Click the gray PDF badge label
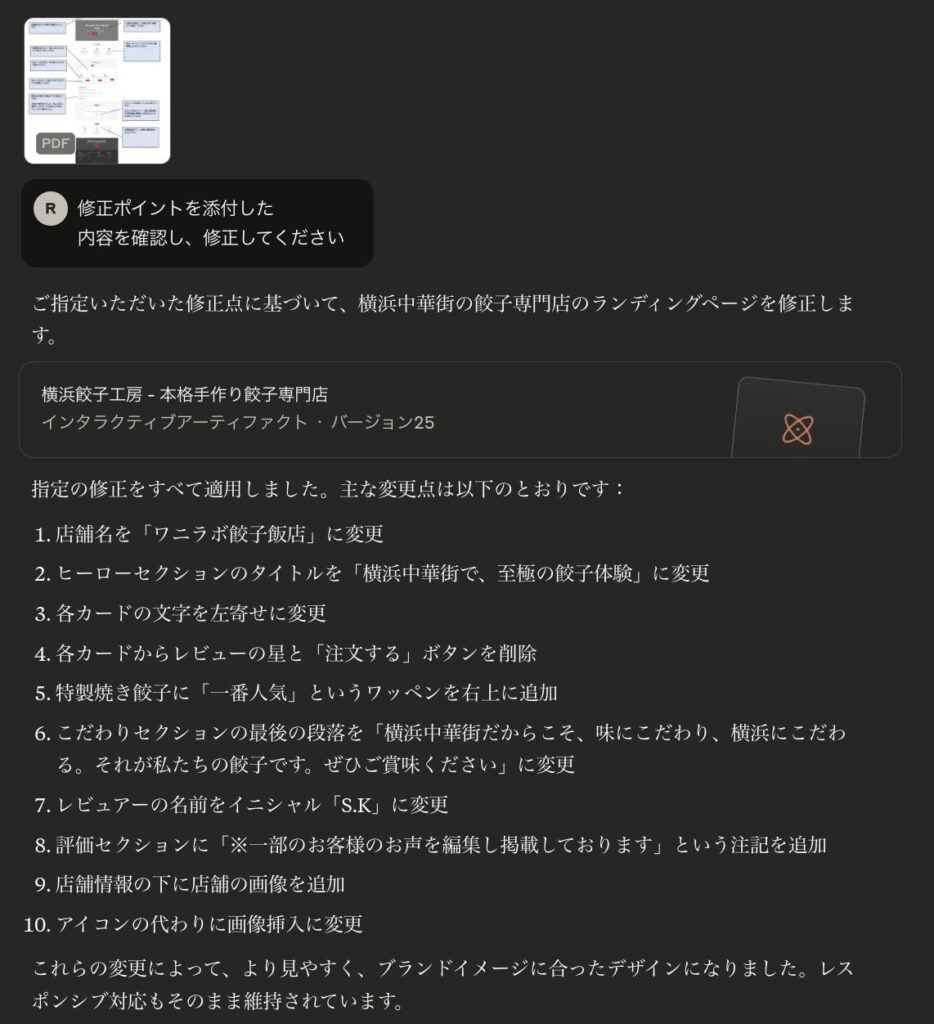 point(56,143)
